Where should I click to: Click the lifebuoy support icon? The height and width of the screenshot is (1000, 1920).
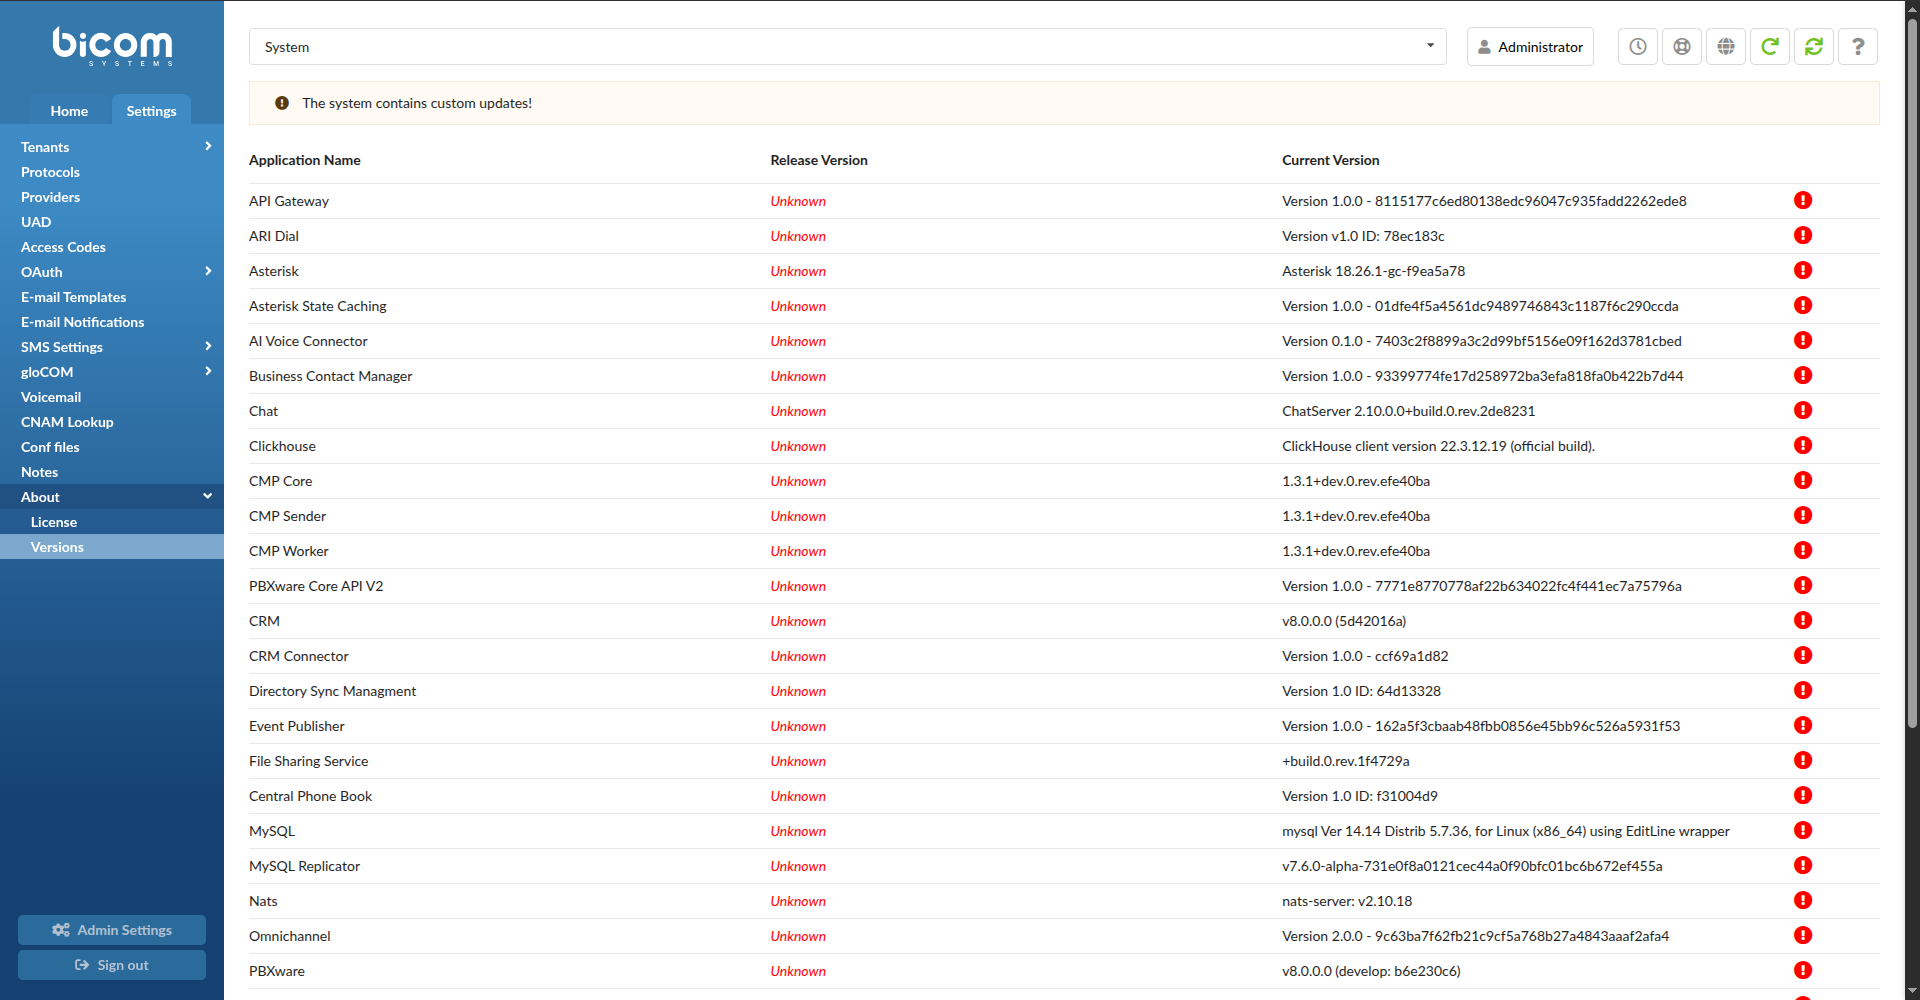1682,47
